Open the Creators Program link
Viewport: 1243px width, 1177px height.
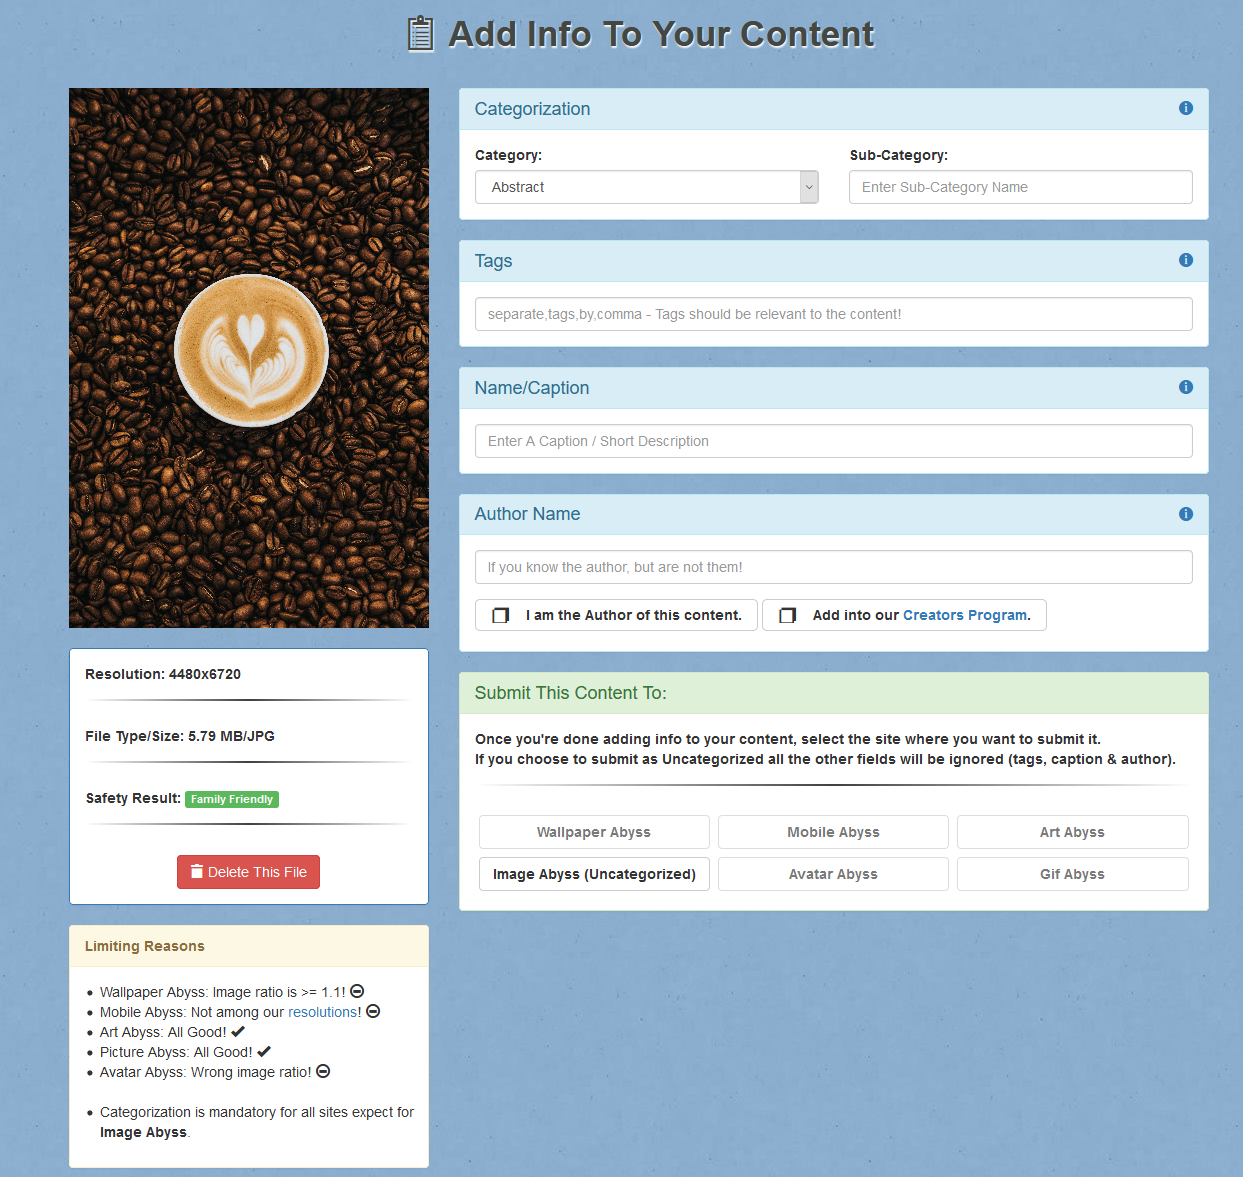[964, 615]
